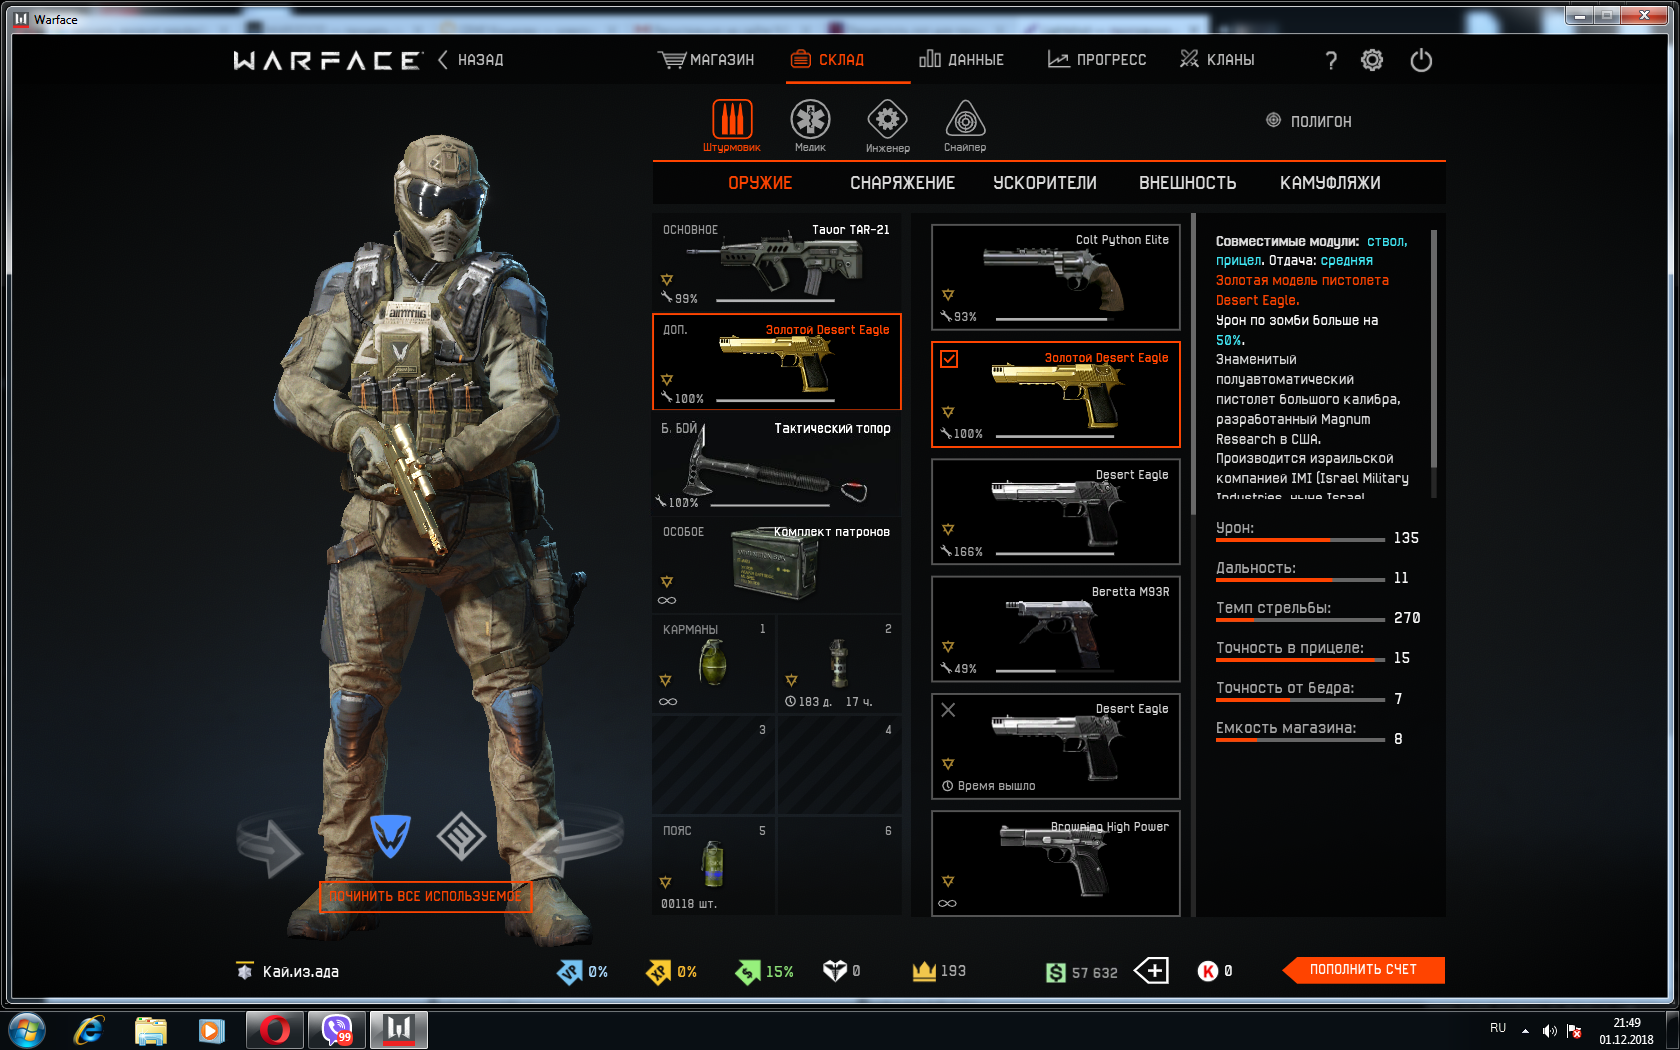Choose the Browning High Power pistol
The image size is (1680, 1050).
point(1056,863)
